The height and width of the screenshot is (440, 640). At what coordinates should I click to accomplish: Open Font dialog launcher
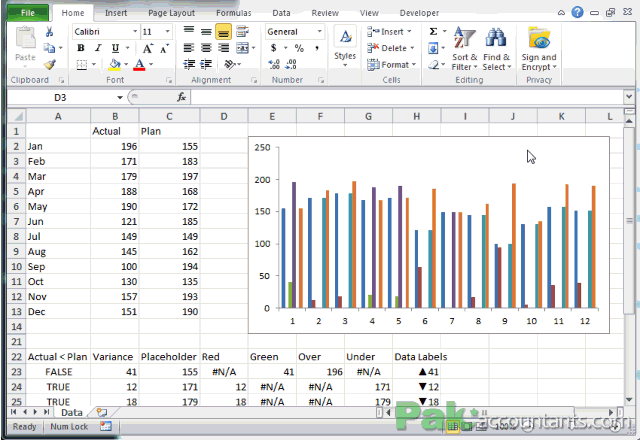pos(169,80)
